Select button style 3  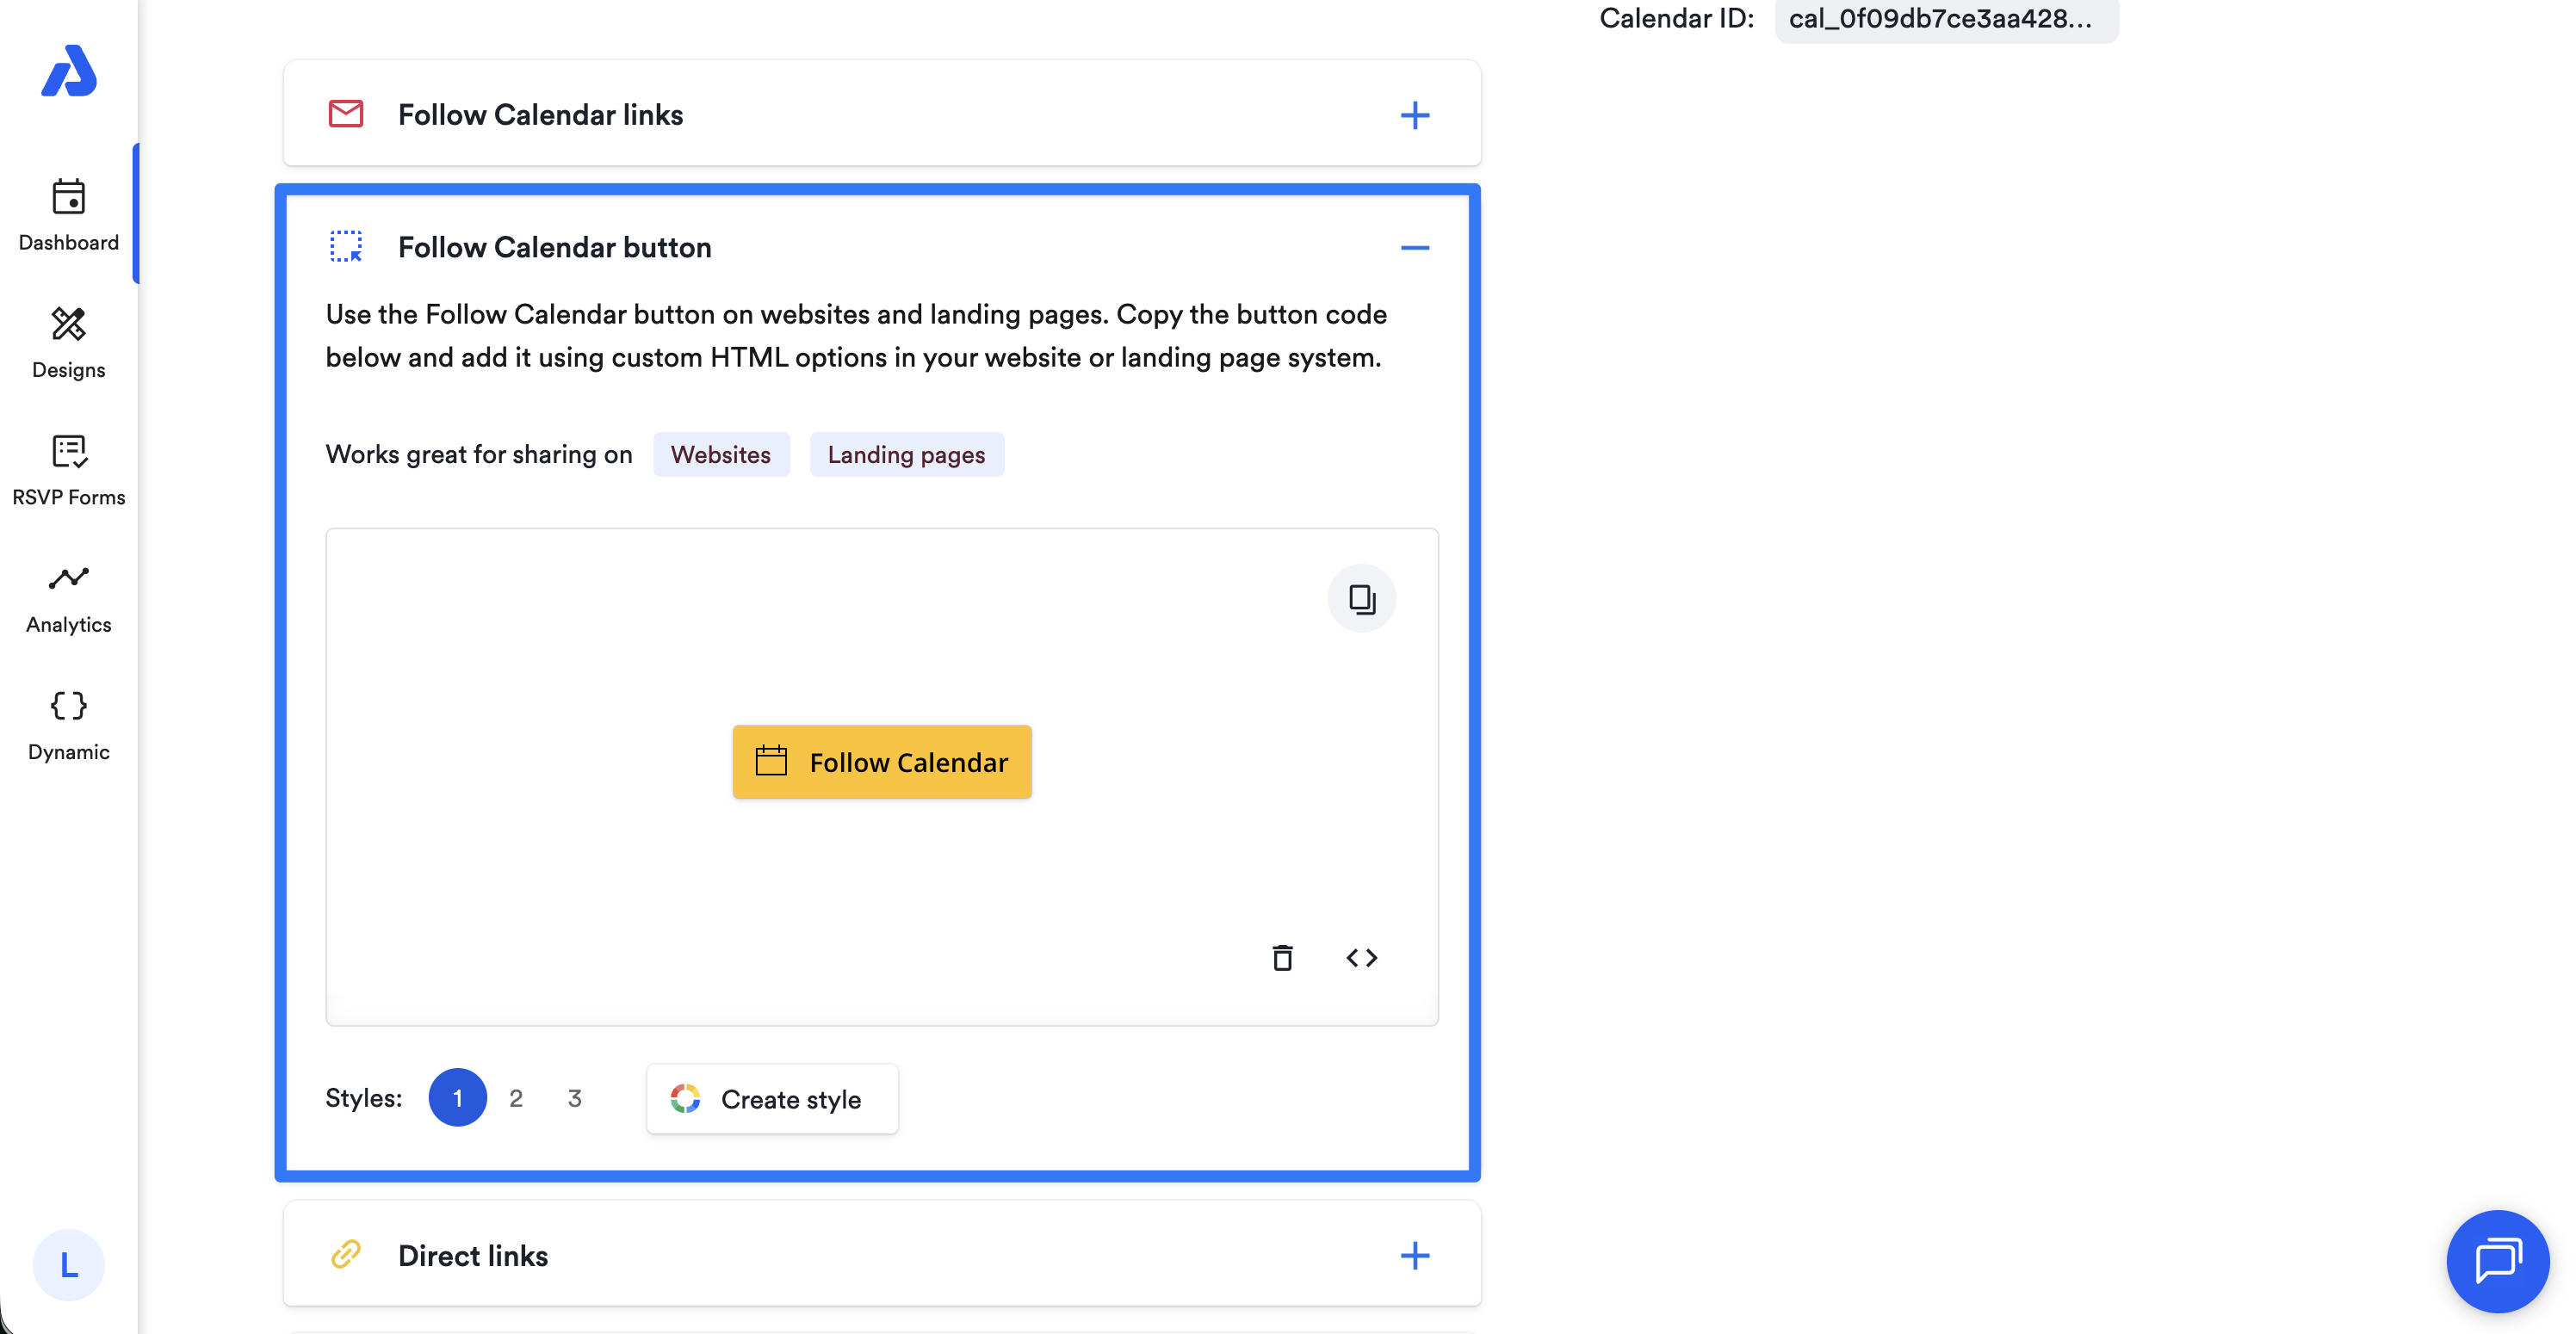point(574,1097)
